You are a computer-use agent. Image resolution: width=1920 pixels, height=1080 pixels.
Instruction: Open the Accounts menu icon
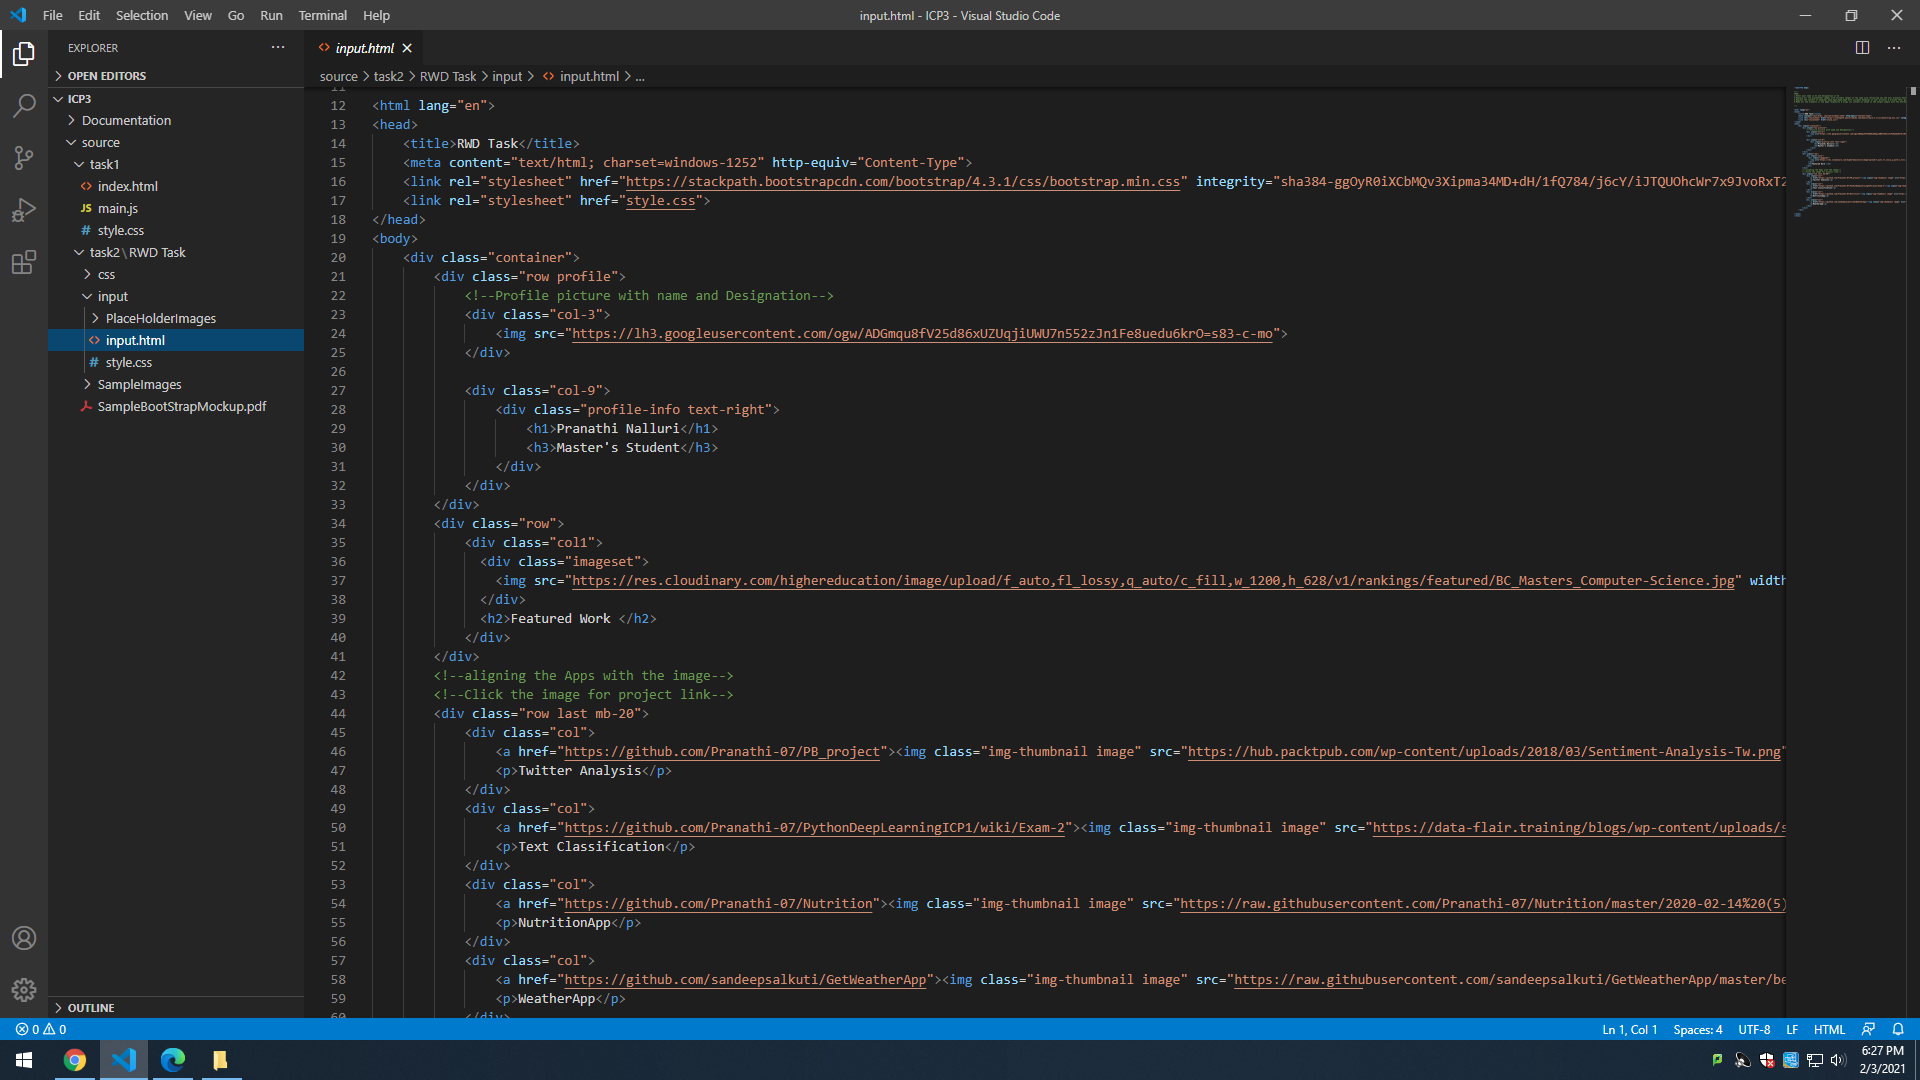click(x=24, y=938)
